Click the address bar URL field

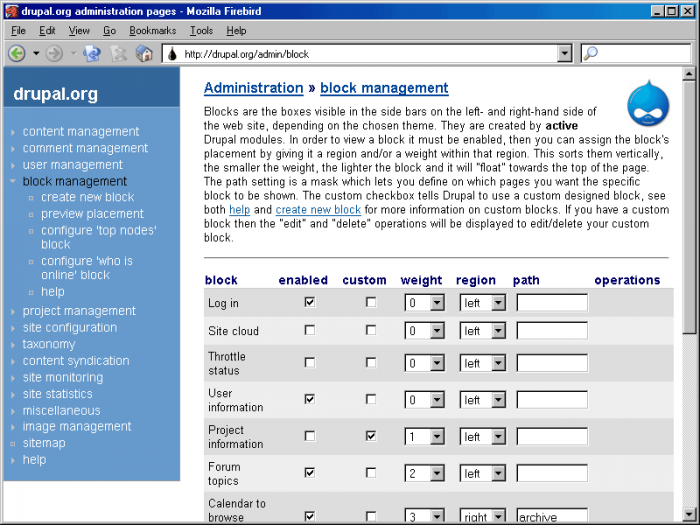368,54
